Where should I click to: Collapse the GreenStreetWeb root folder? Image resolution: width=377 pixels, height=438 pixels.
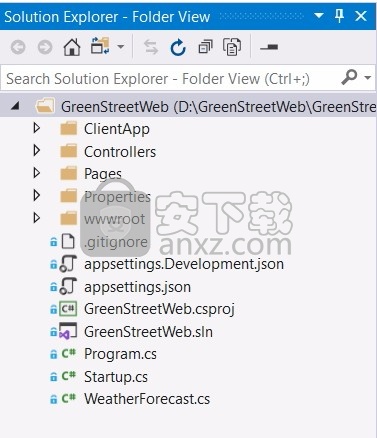[15, 106]
